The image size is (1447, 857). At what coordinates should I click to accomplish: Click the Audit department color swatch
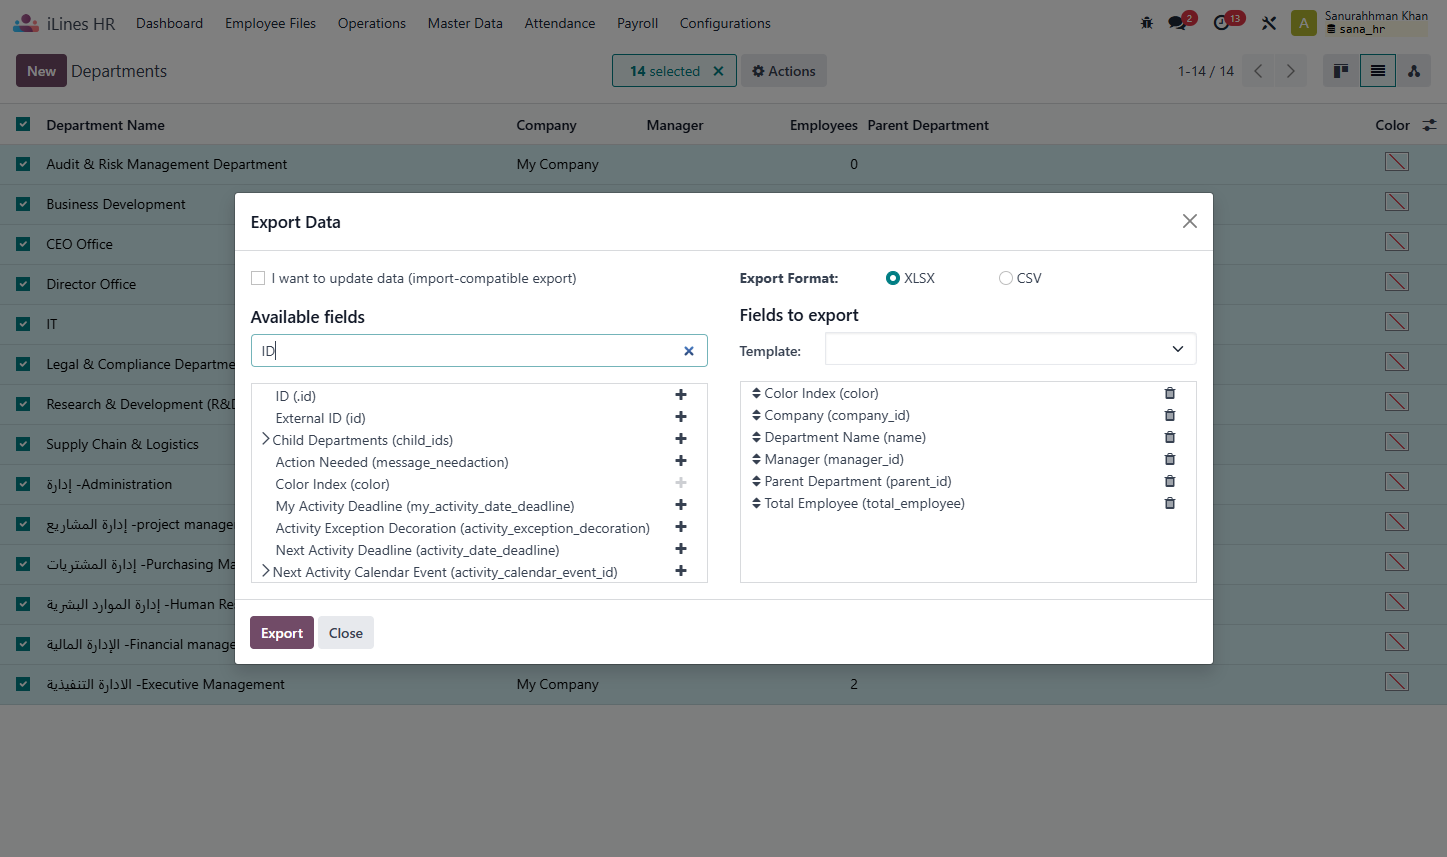point(1397,162)
